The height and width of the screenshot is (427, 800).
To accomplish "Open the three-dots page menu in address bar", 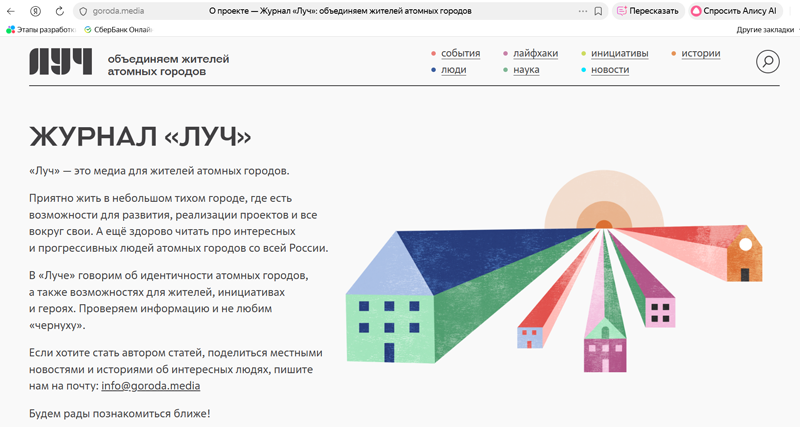I will pos(583,11).
